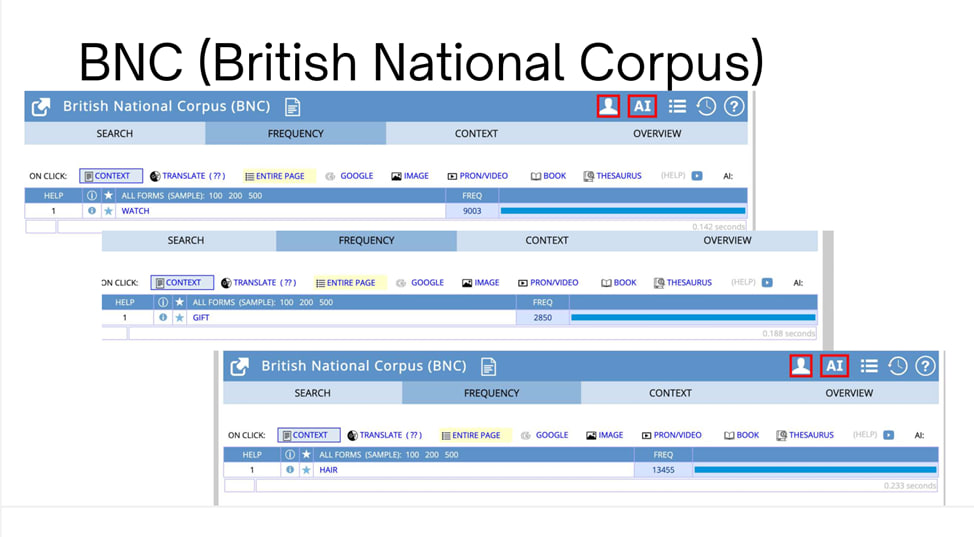Image resolution: width=974 pixels, height=537 pixels.
Task: Select ENTIRE PAGE option in the HAIR panel
Action: tap(470, 436)
